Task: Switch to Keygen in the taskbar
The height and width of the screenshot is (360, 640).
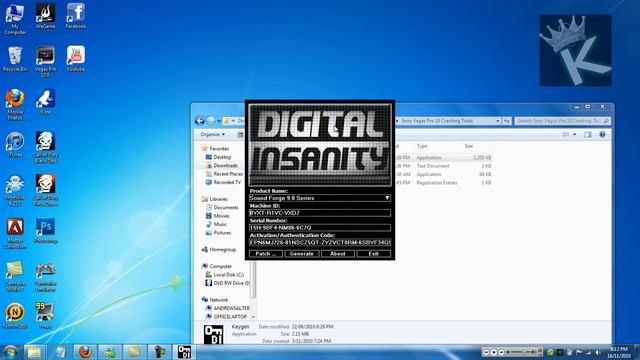Action: coord(184,352)
